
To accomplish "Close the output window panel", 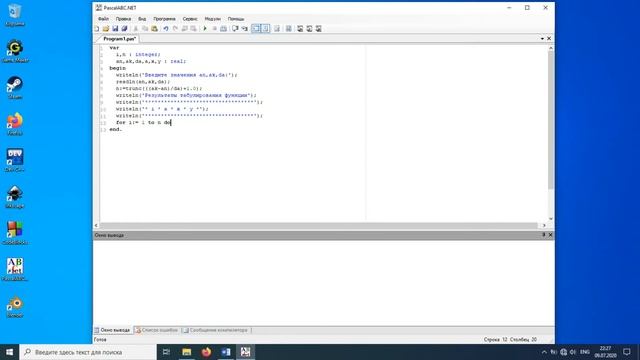I will (550, 235).
